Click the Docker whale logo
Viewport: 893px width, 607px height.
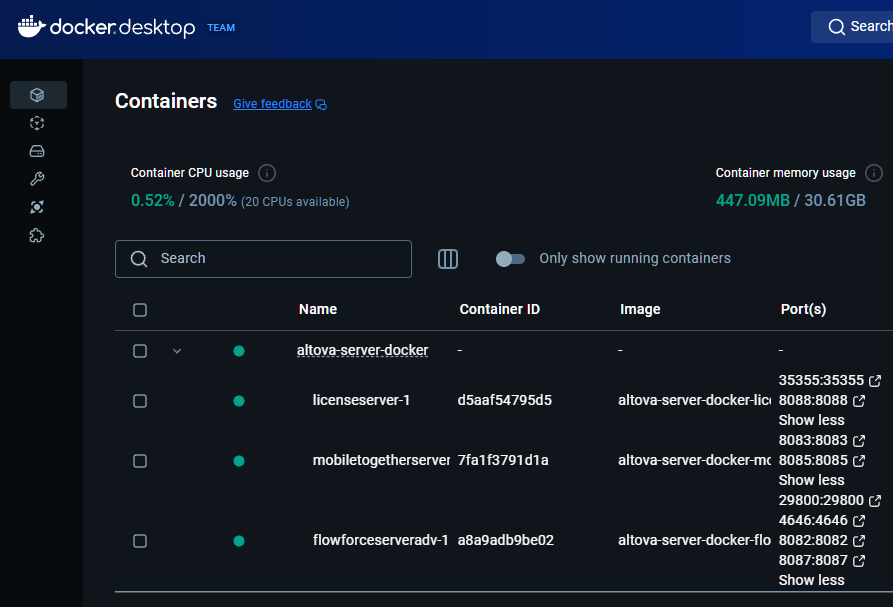(33, 27)
